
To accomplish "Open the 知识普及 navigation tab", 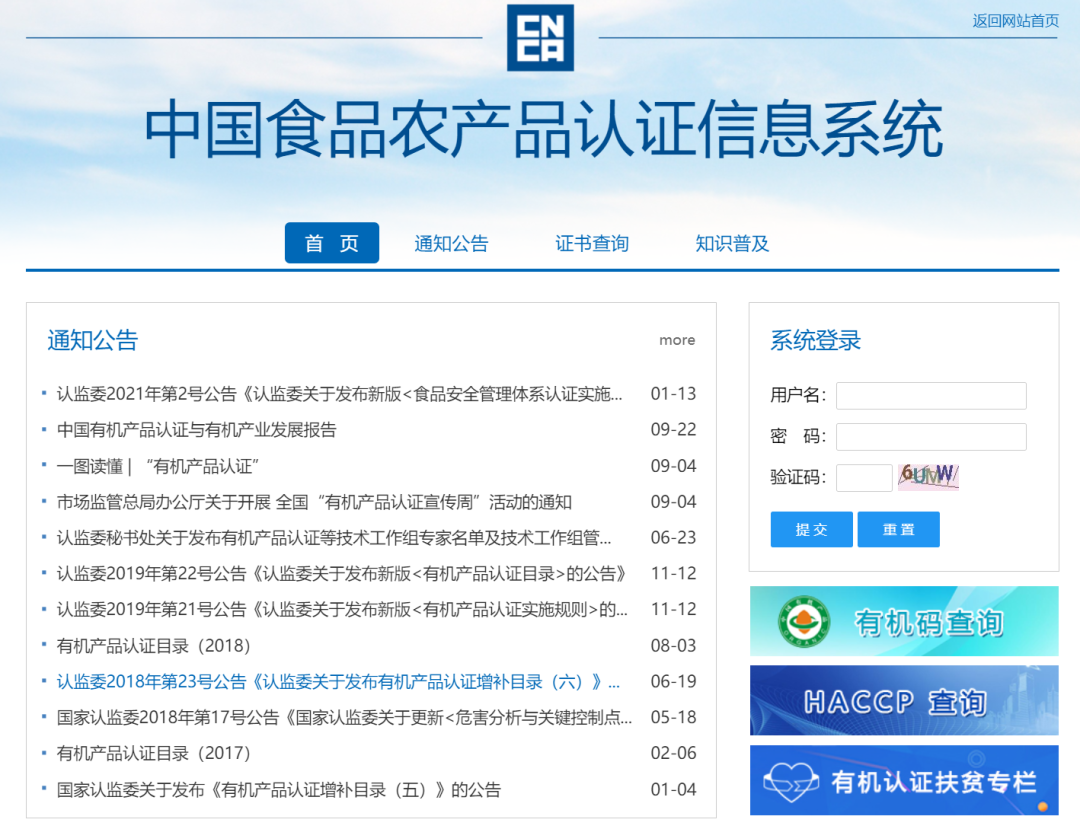I will pos(731,243).
